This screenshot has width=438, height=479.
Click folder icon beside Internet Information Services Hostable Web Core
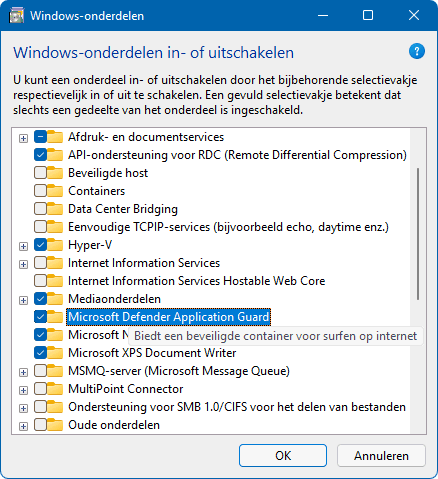coord(55,281)
